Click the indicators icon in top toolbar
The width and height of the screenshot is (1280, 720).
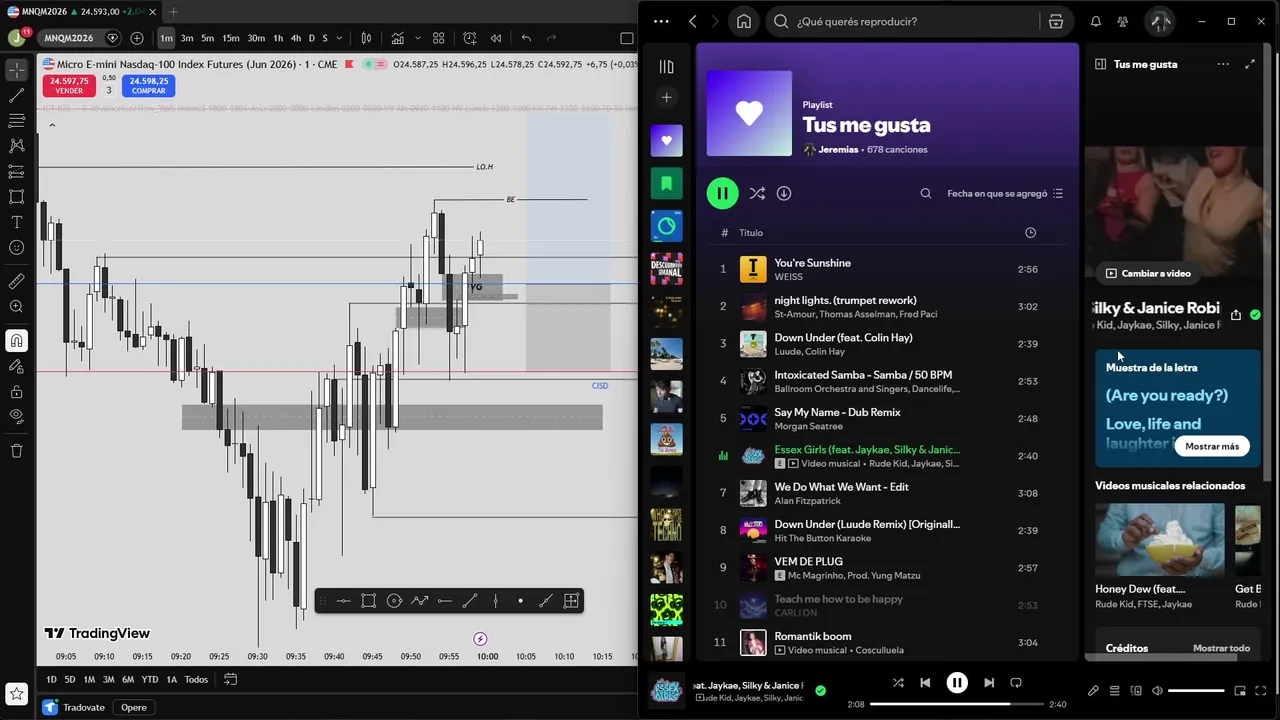[398, 38]
